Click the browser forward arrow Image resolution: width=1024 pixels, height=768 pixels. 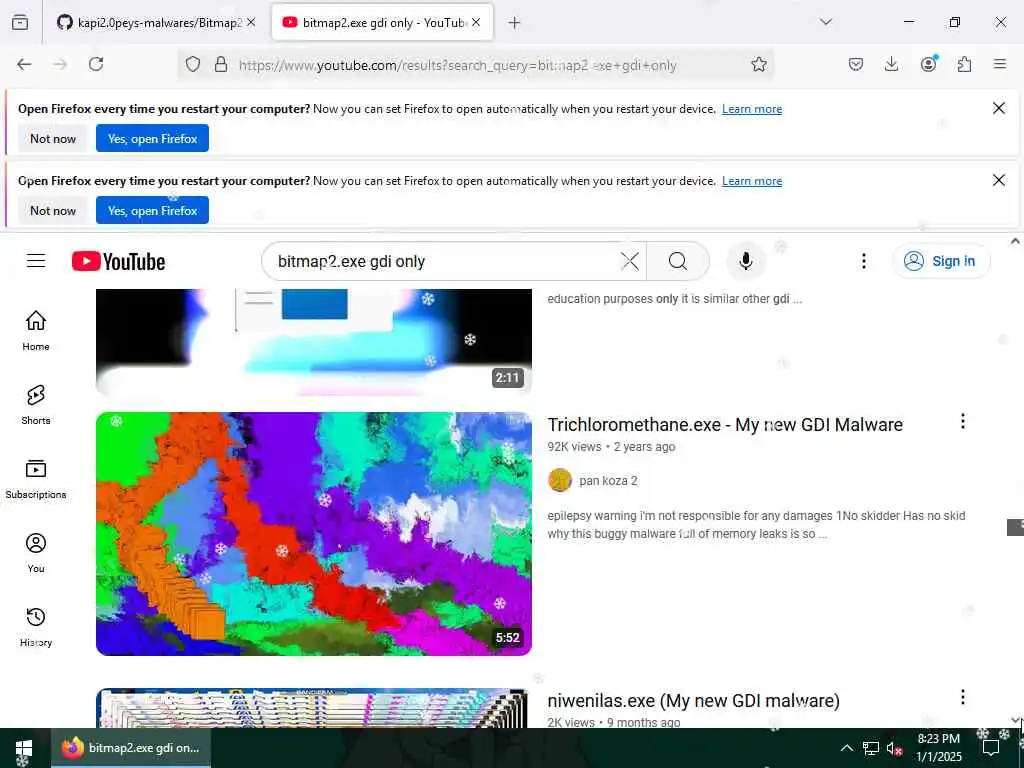click(60, 64)
